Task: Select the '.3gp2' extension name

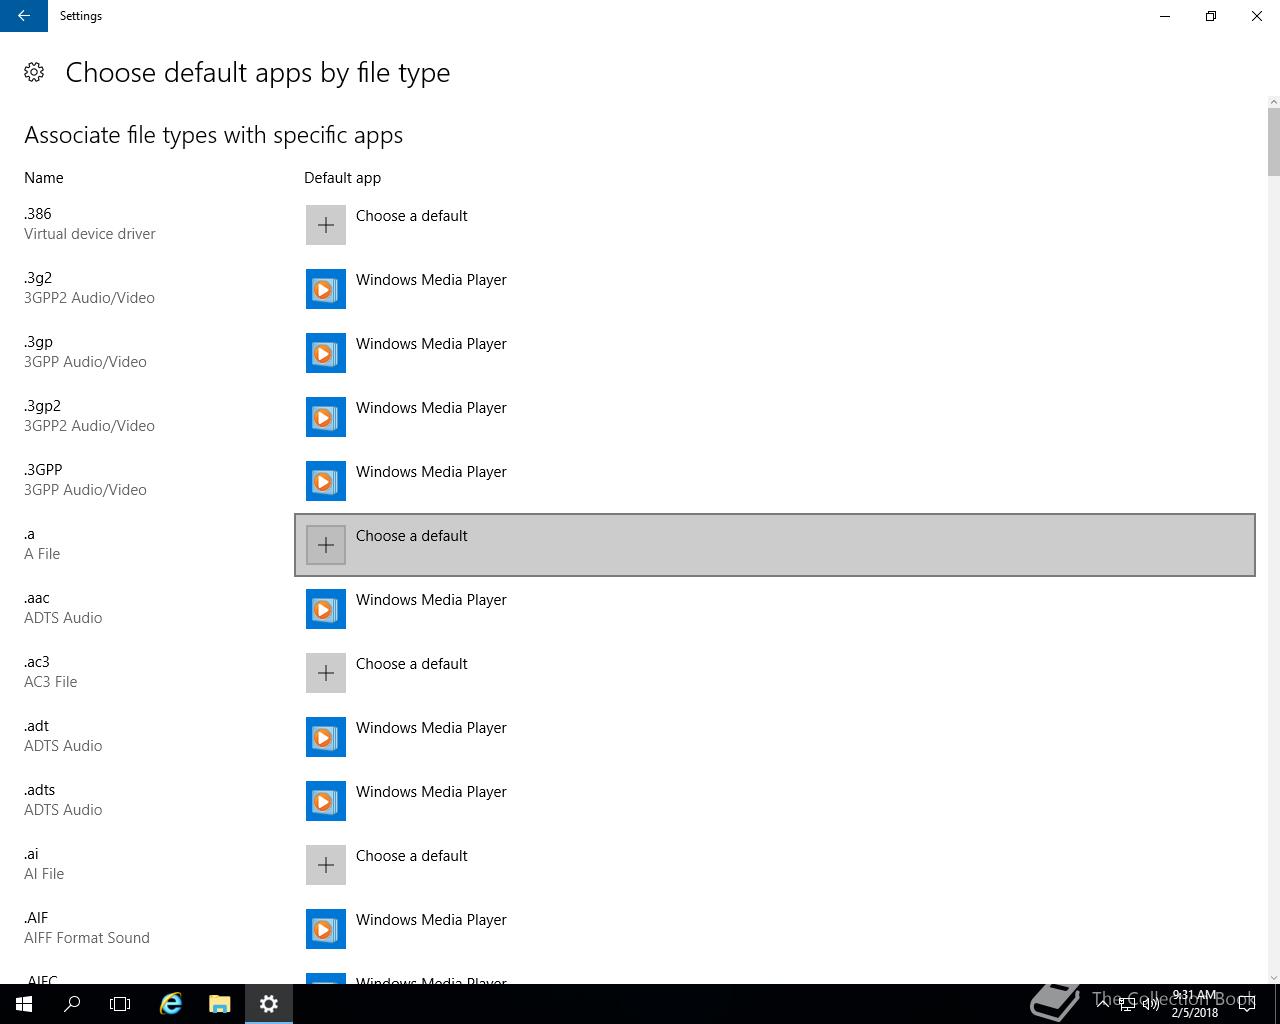Action: click(x=43, y=406)
